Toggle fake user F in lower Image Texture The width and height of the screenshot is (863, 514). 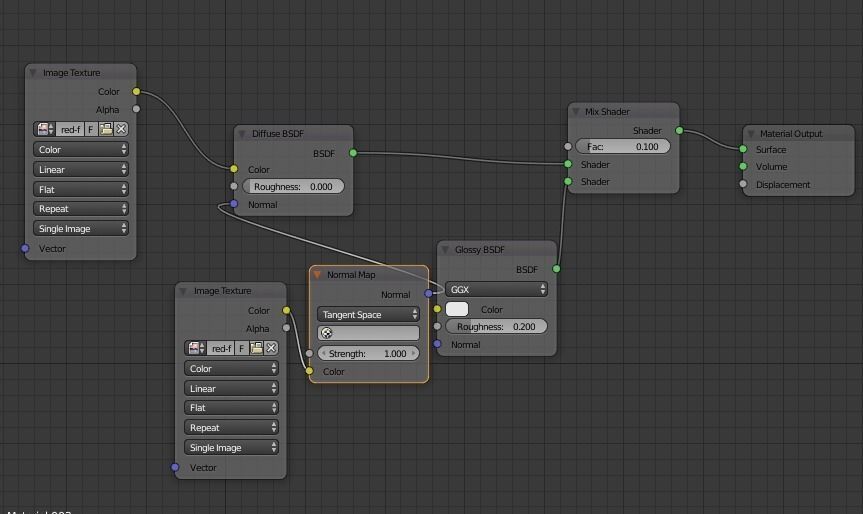click(242, 348)
